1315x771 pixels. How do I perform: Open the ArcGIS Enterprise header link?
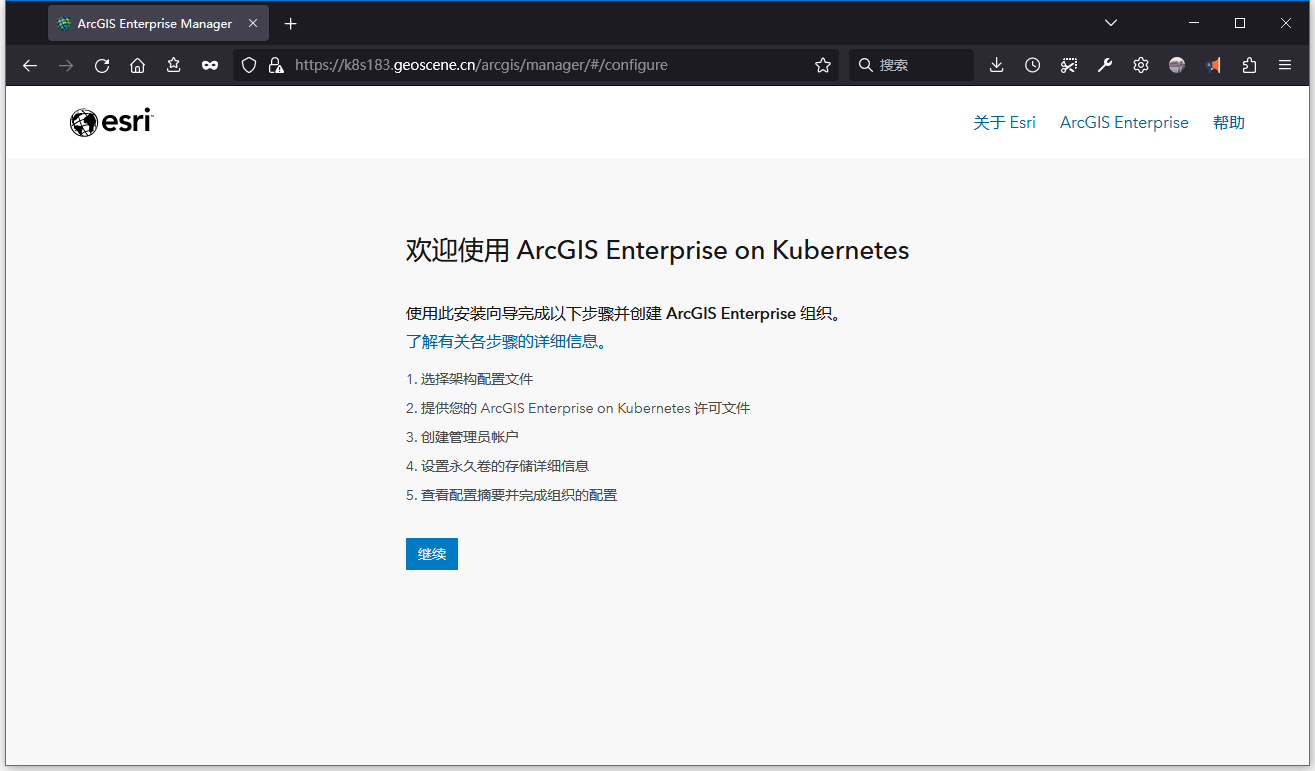[1124, 122]
